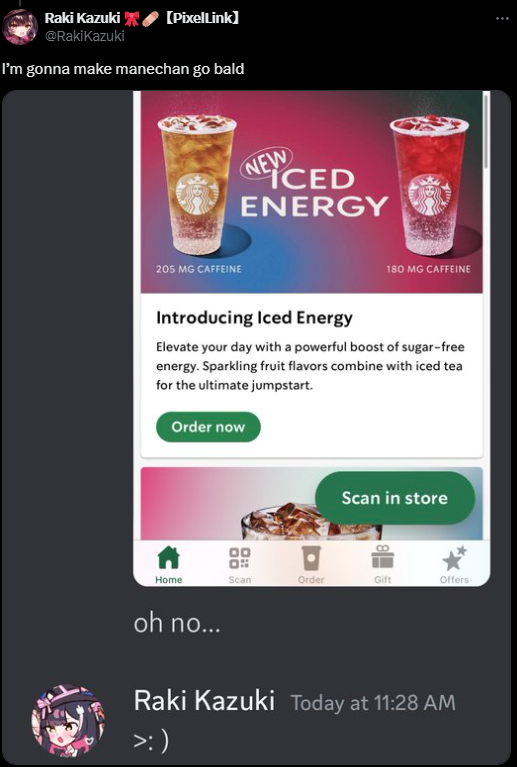Tap the green Order now button
517x767 pixels.
click(x=208, y=427)
